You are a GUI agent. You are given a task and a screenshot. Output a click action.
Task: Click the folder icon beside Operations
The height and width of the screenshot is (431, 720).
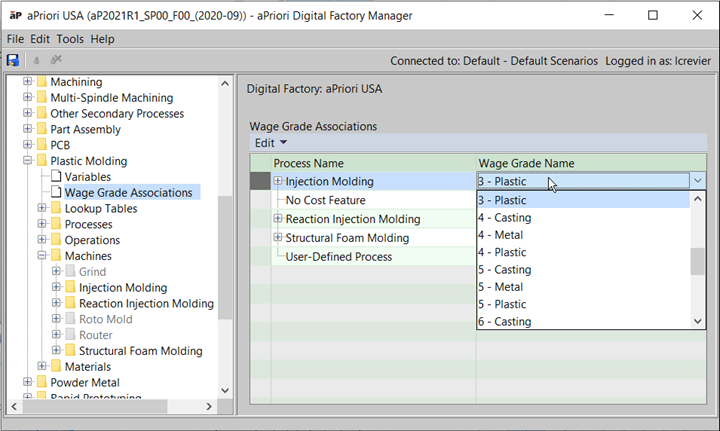point(56,240)
